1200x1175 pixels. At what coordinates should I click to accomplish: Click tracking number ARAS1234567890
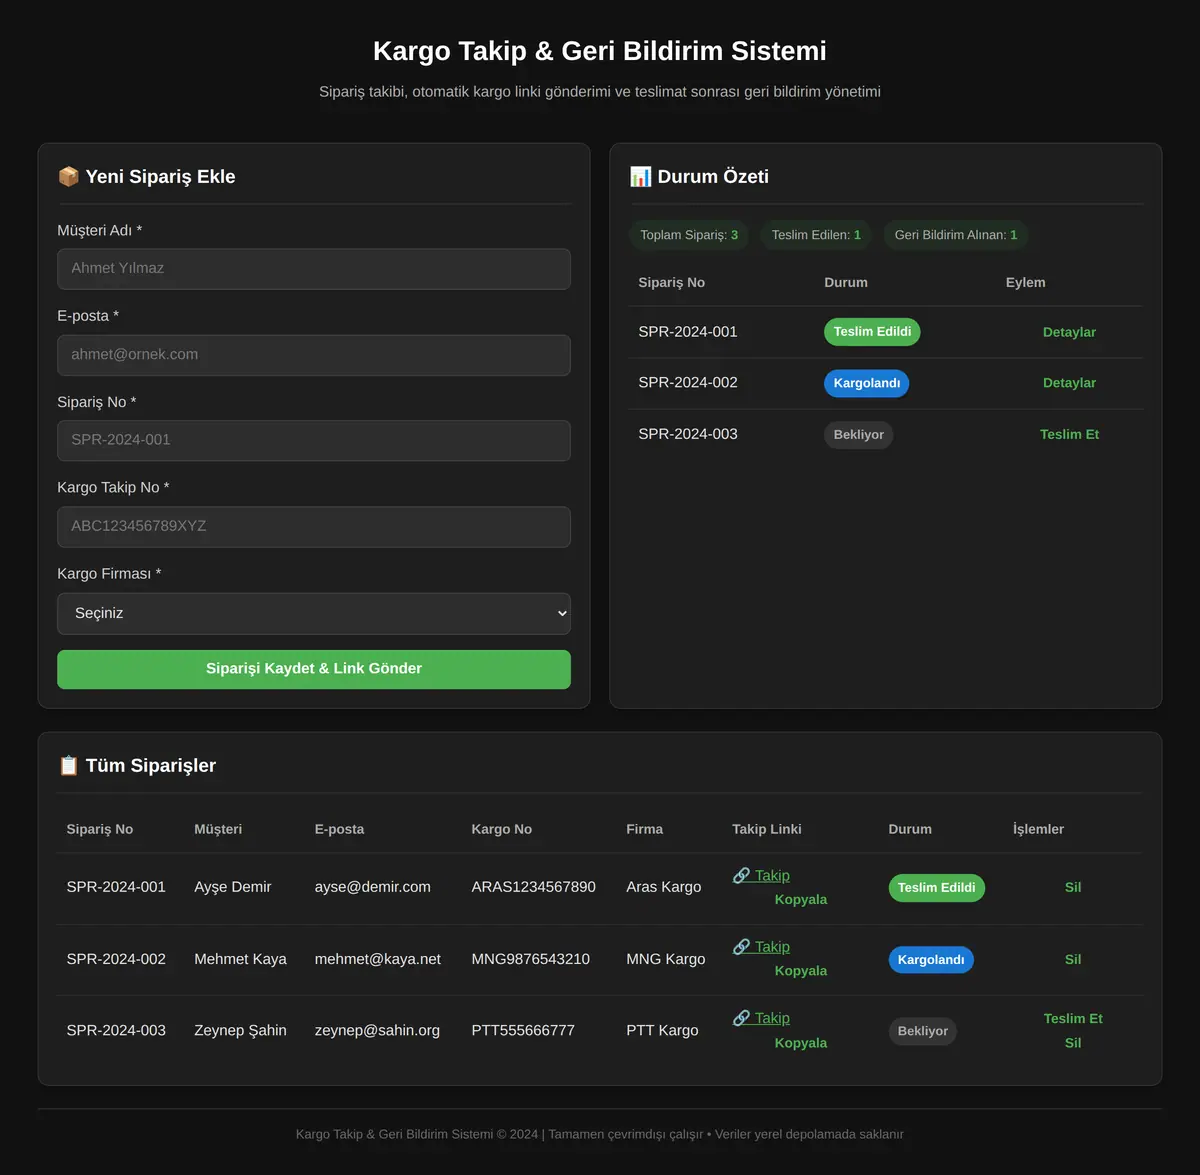coord(534,887)
